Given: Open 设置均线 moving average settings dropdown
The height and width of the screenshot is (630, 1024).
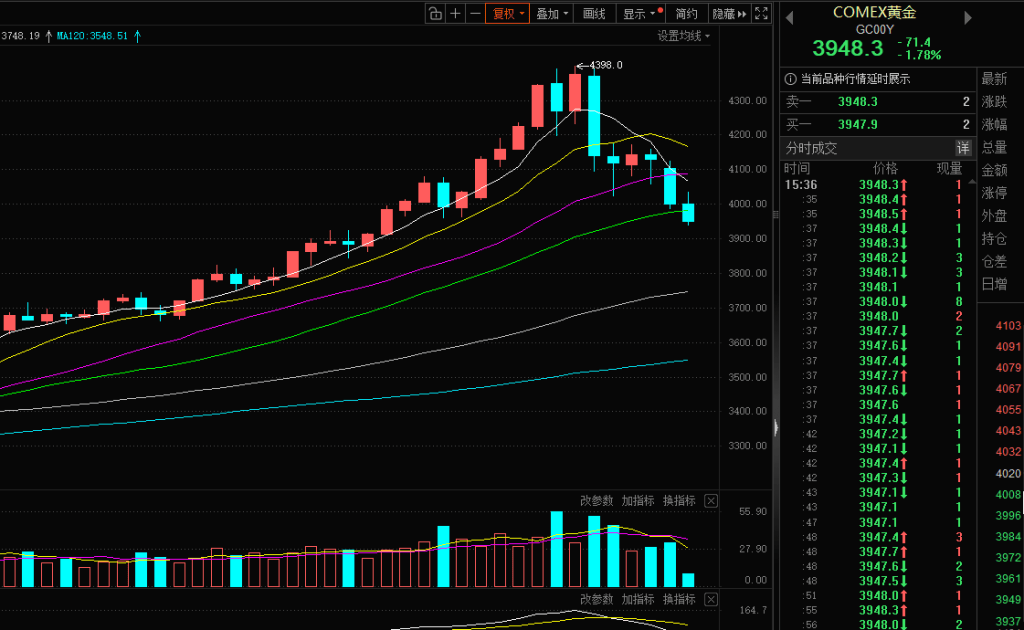Looking at the screenshot, I should point(684,36).
